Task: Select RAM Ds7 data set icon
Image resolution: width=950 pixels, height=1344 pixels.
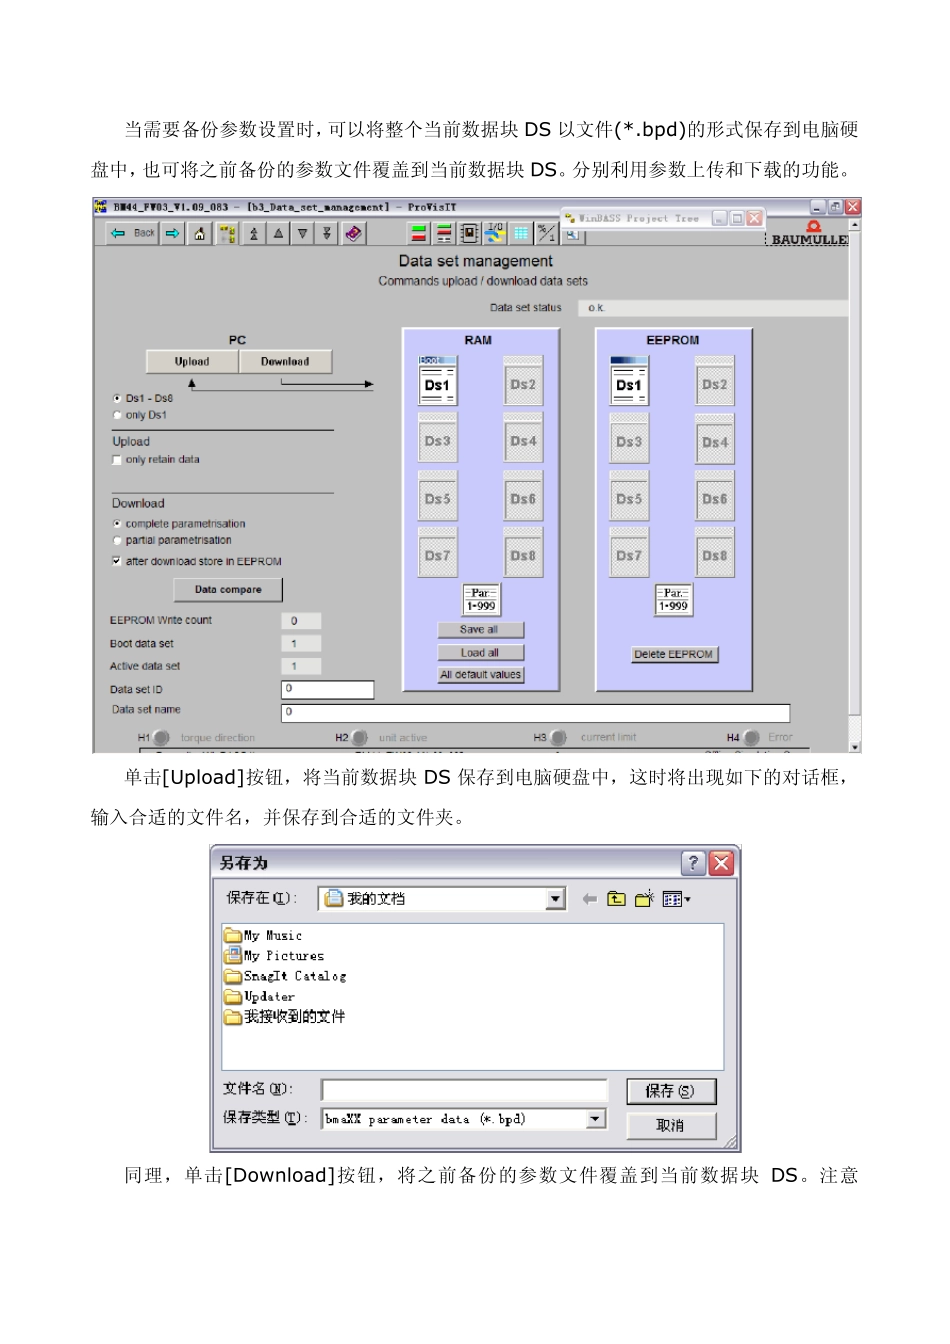Action: click(437, 553)
